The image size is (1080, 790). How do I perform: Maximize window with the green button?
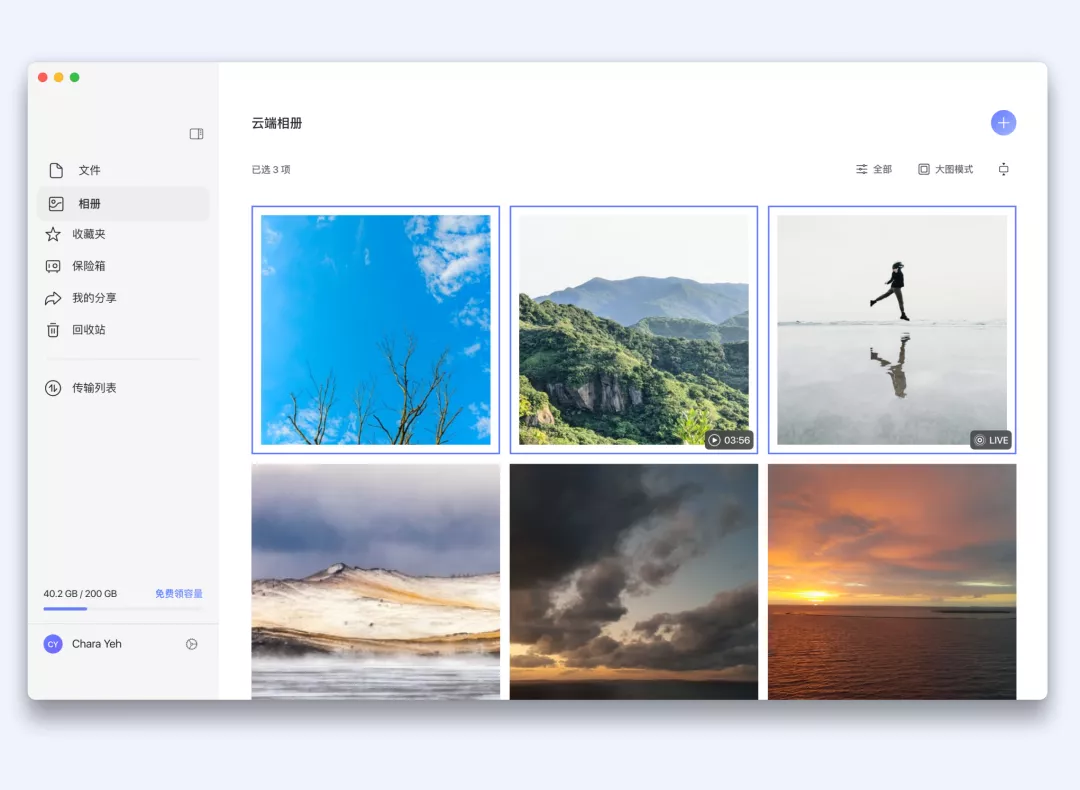74,77
